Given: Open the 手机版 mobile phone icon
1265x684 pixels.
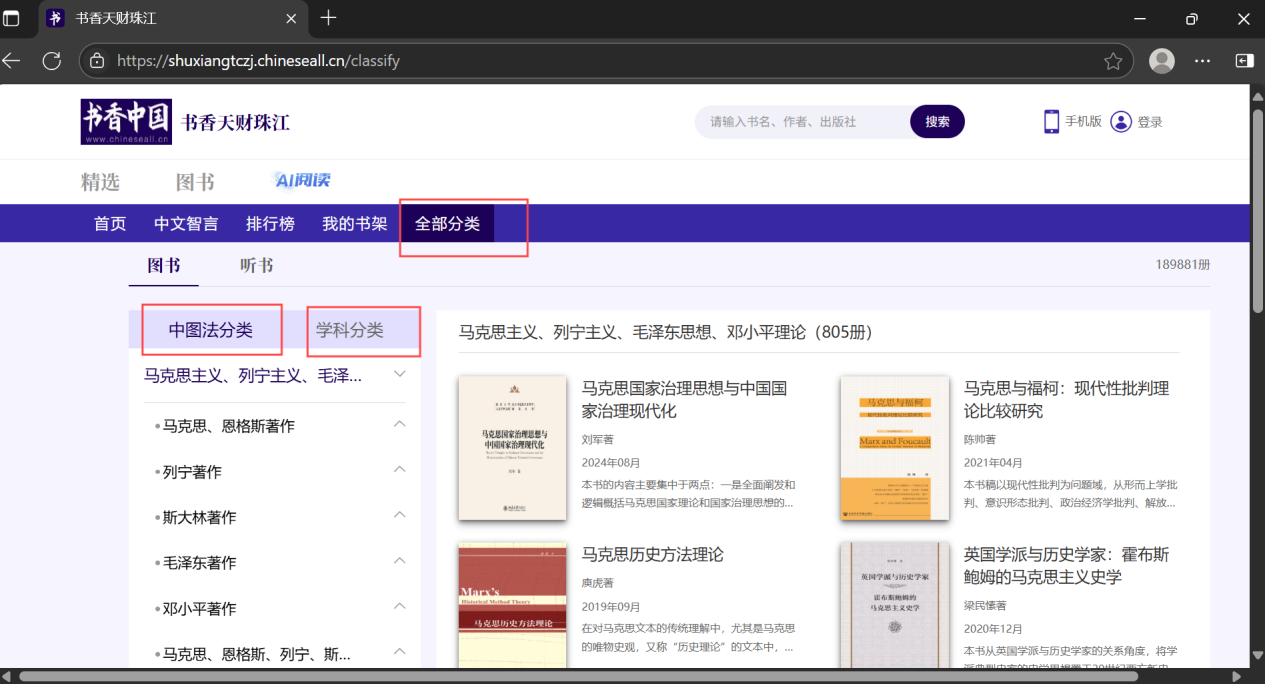Looking at the screenshot, I should coord(1051,122).
